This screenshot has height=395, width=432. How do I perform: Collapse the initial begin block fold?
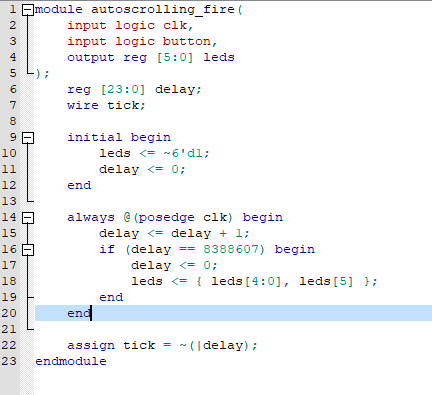coord(28,138)
